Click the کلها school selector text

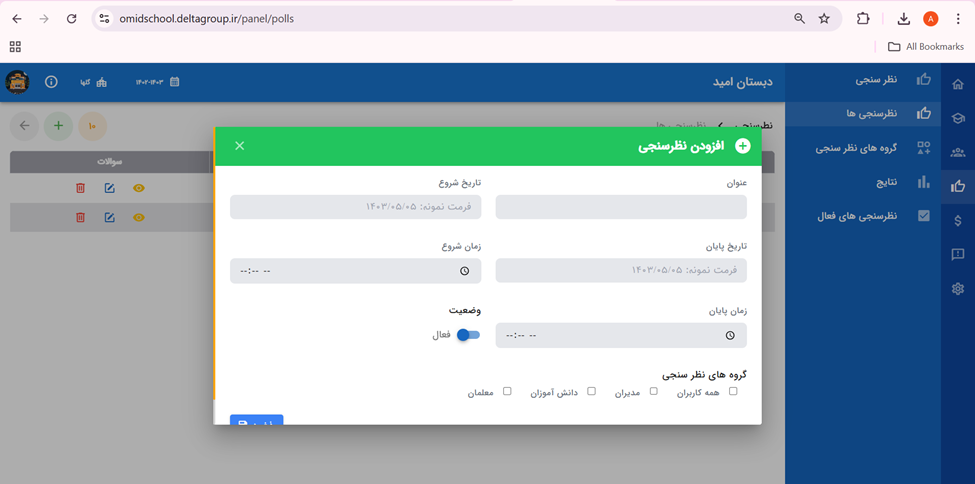85,82
